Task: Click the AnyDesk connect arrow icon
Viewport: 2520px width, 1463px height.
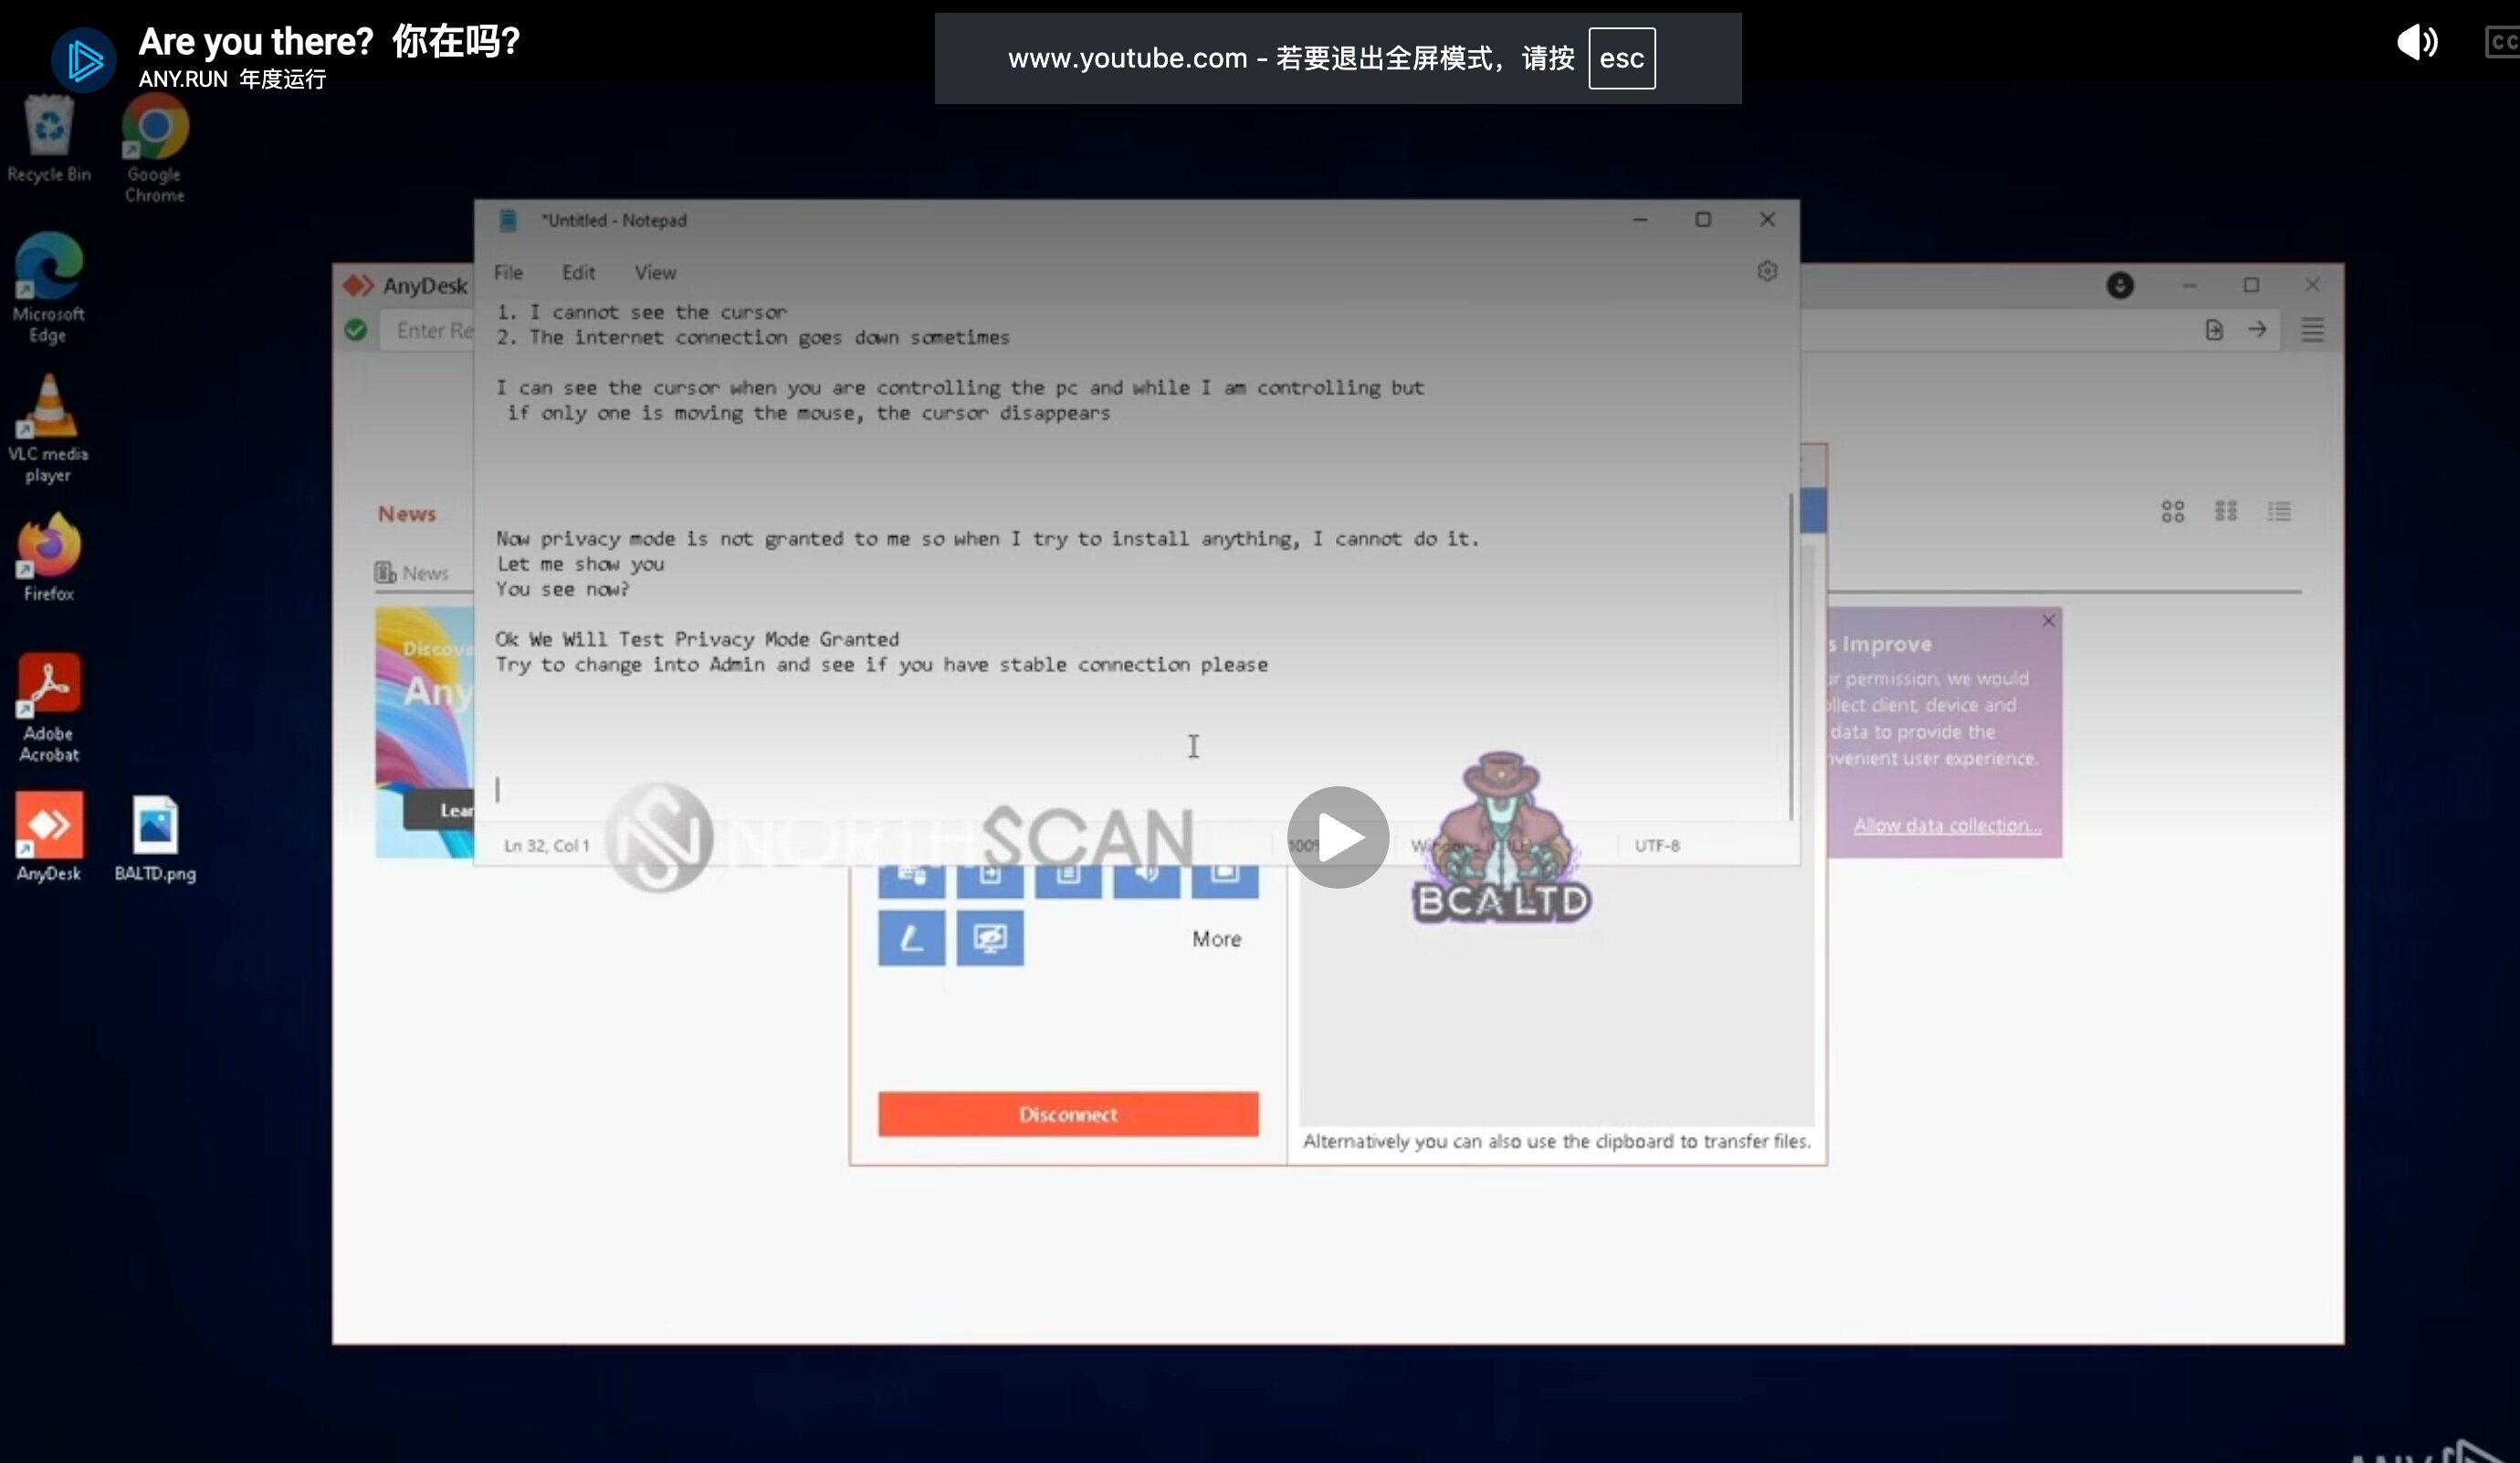Action: pyautogui.click(x=2257, y=330)
